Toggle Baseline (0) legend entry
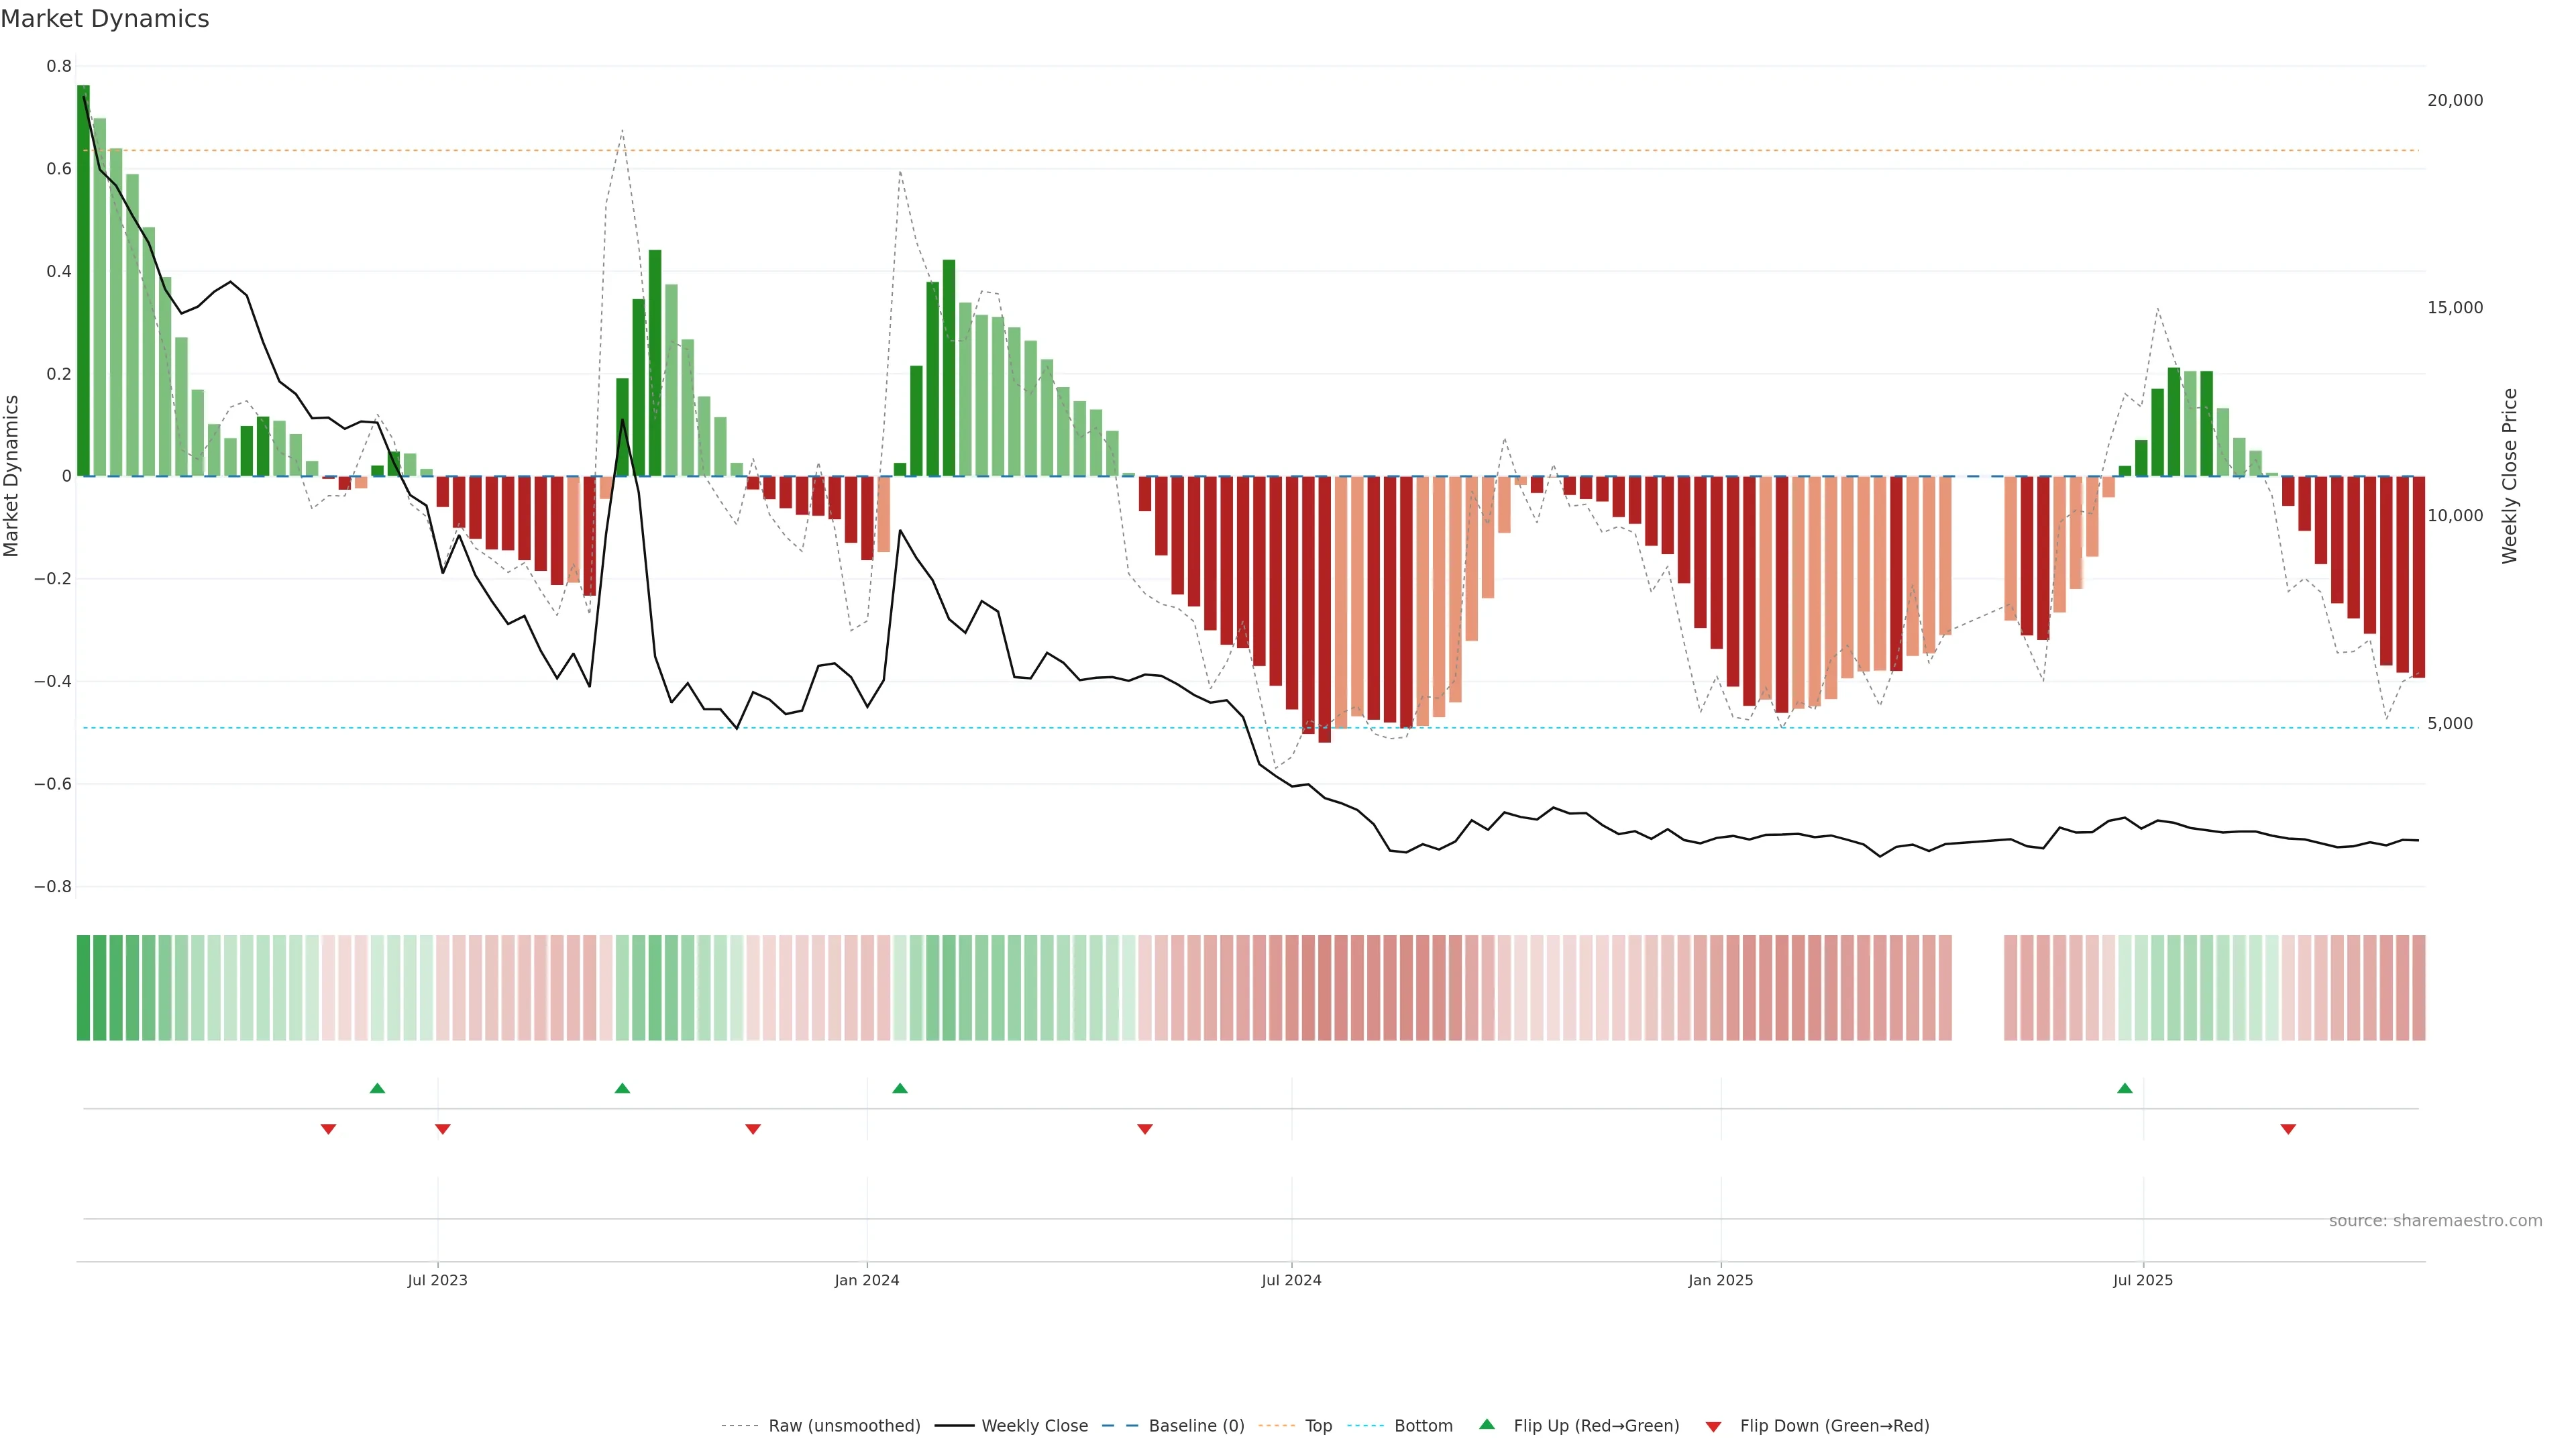The height and width of the screenshot is (1449, 2576). 1196,1426
